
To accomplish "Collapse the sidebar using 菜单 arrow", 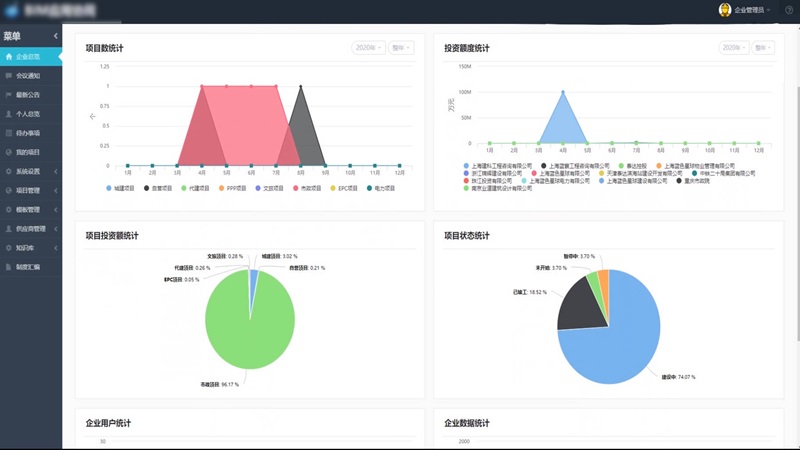I will point(55,37).
